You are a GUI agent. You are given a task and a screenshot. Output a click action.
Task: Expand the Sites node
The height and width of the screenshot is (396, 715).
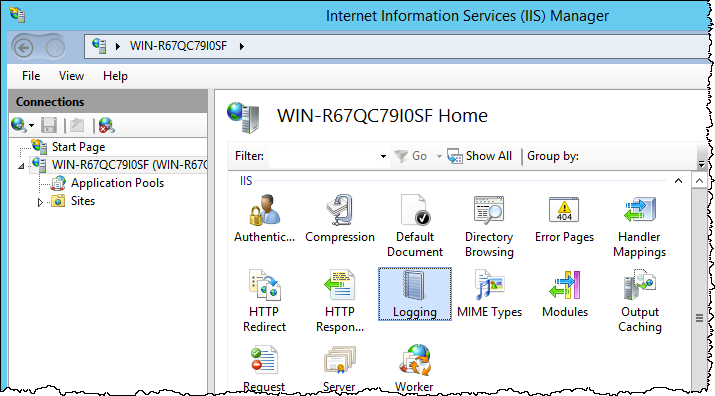40,202
